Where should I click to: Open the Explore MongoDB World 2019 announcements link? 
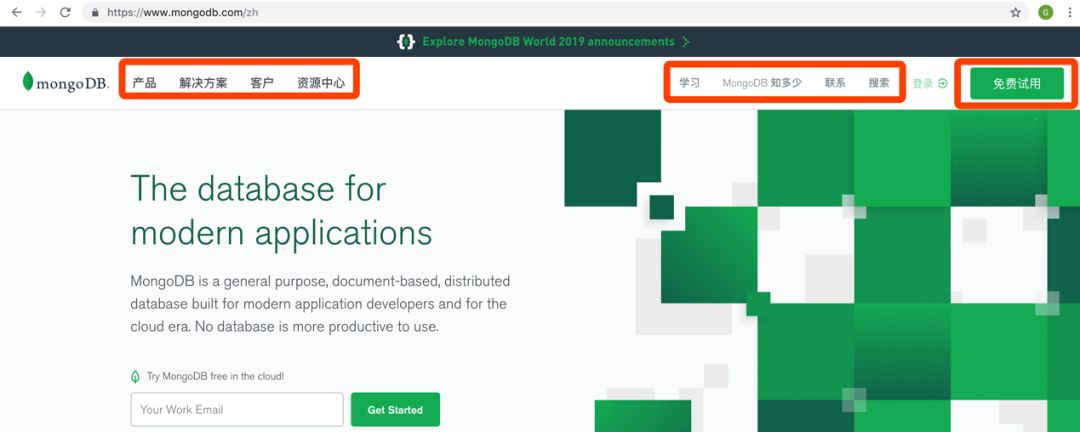pos(548,42)
